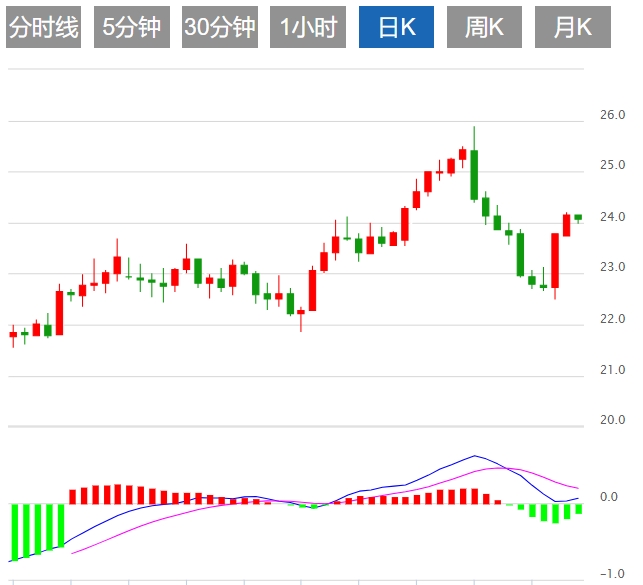This screenshot has height=585, width=643.
Task: Click the 22.0 price axis label
Action: click(x=612, y=319)
